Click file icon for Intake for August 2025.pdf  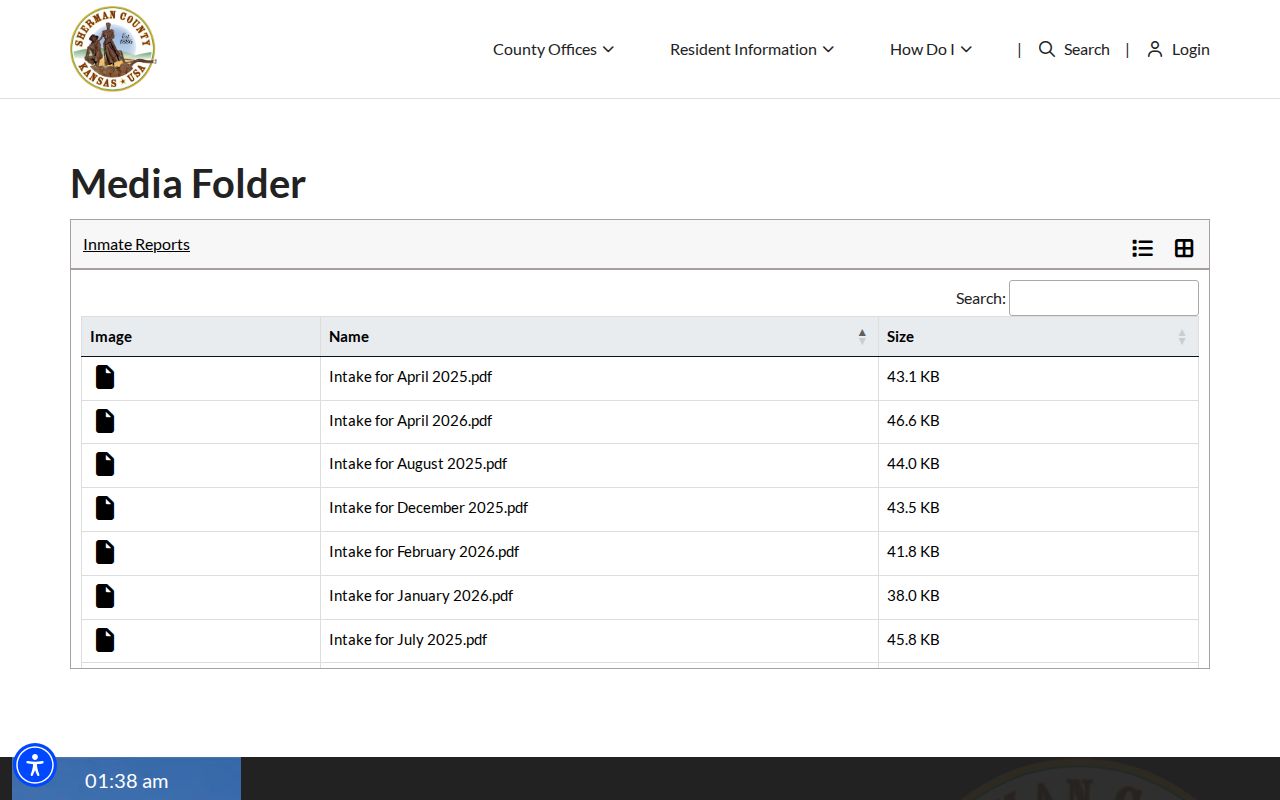105,464
